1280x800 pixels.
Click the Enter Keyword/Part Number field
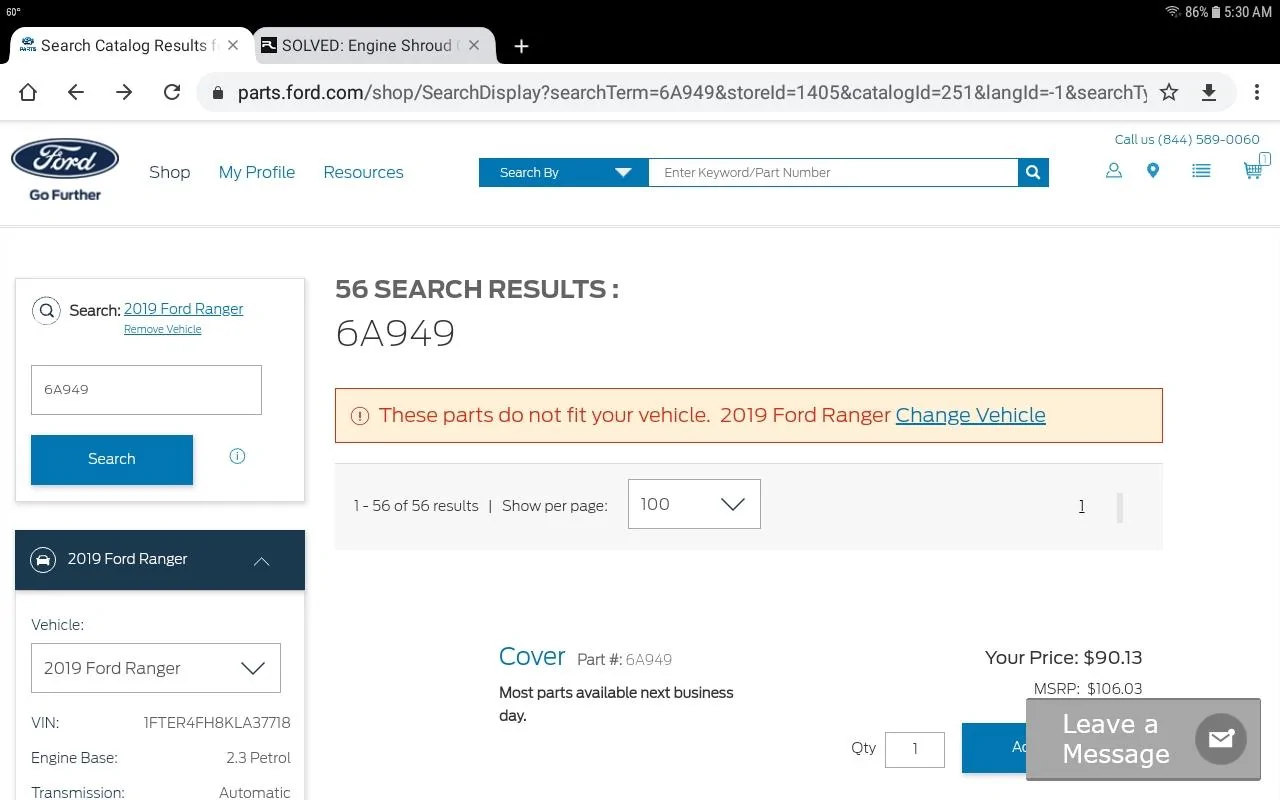pyautogui.click(x=833, y=172)
